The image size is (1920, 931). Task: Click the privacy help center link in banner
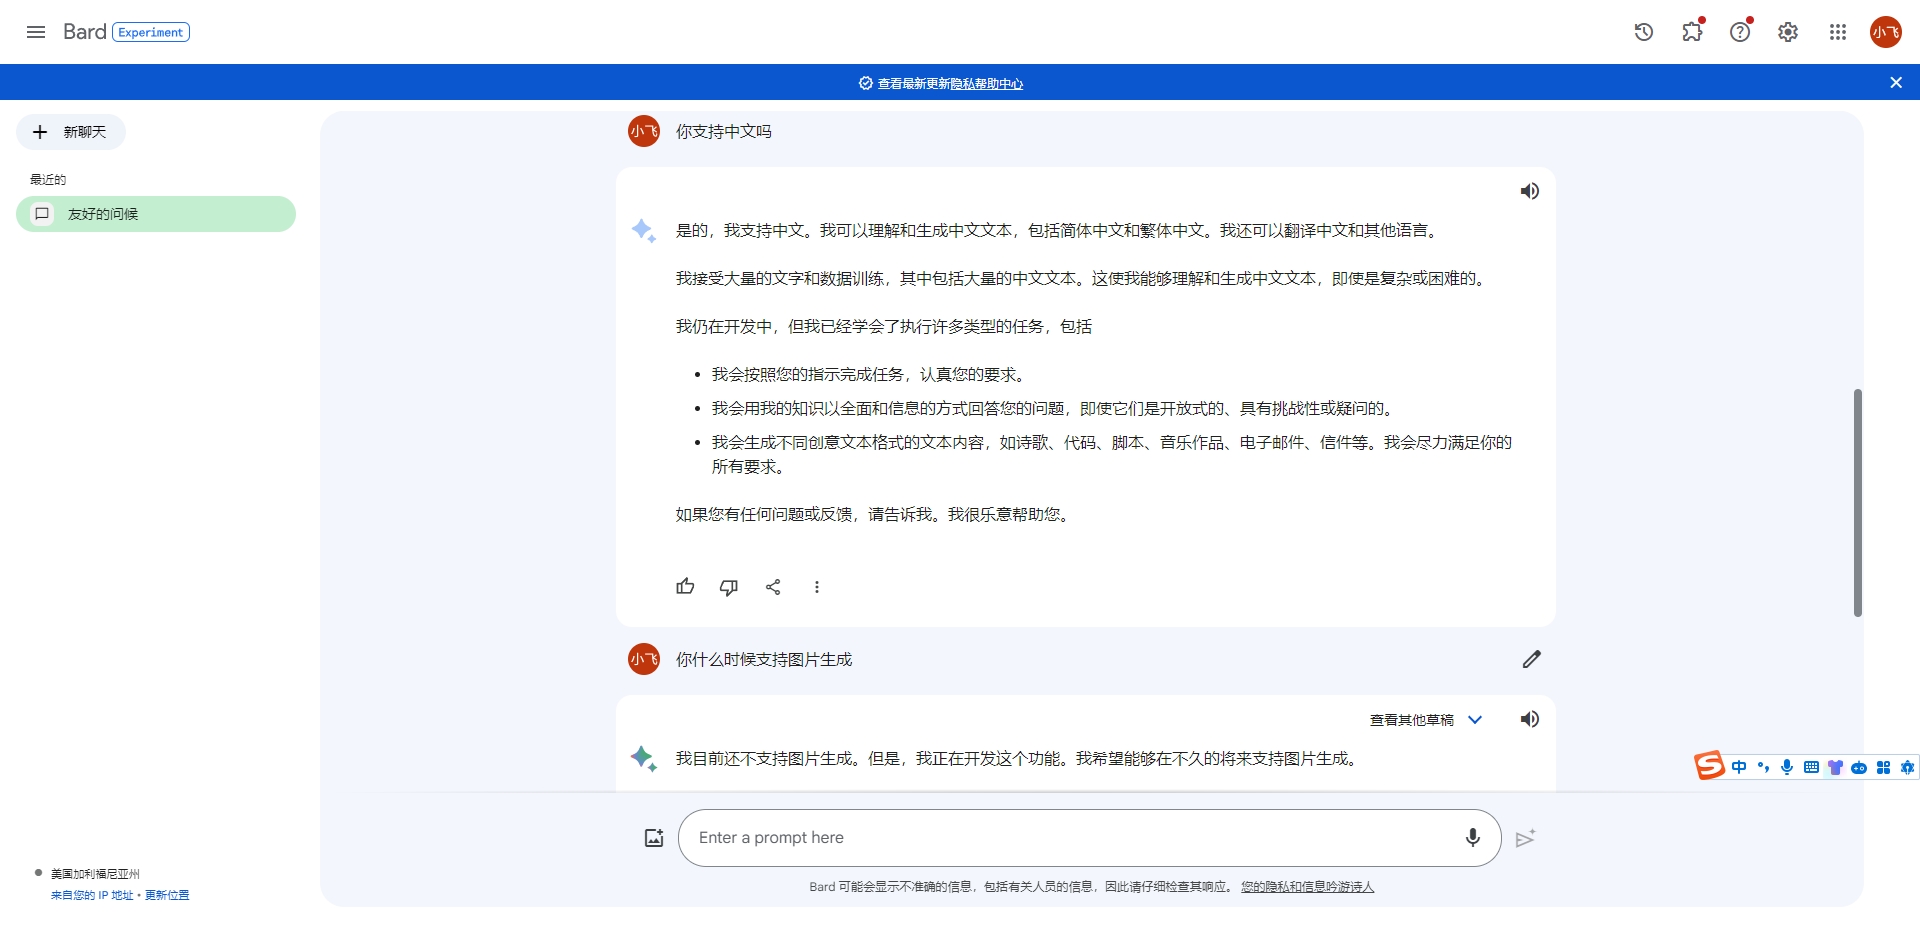(x=986, y=84)
